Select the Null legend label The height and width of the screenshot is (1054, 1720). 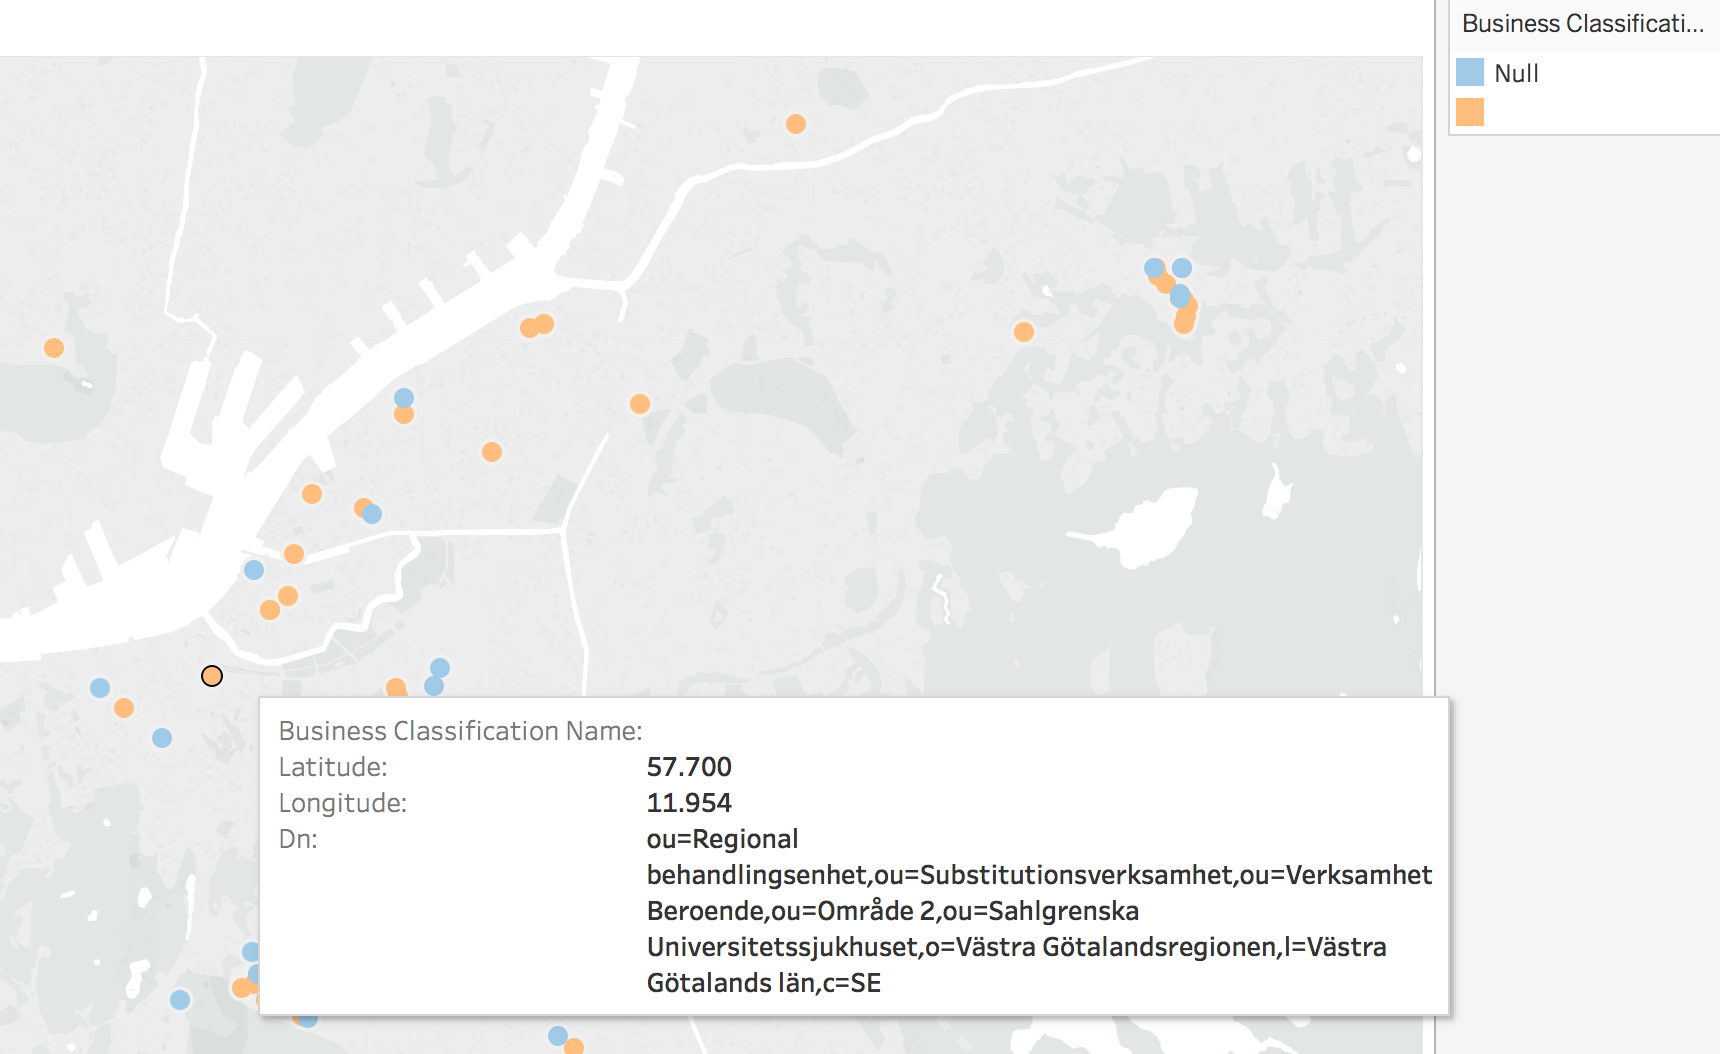[x=1515, y=73]
